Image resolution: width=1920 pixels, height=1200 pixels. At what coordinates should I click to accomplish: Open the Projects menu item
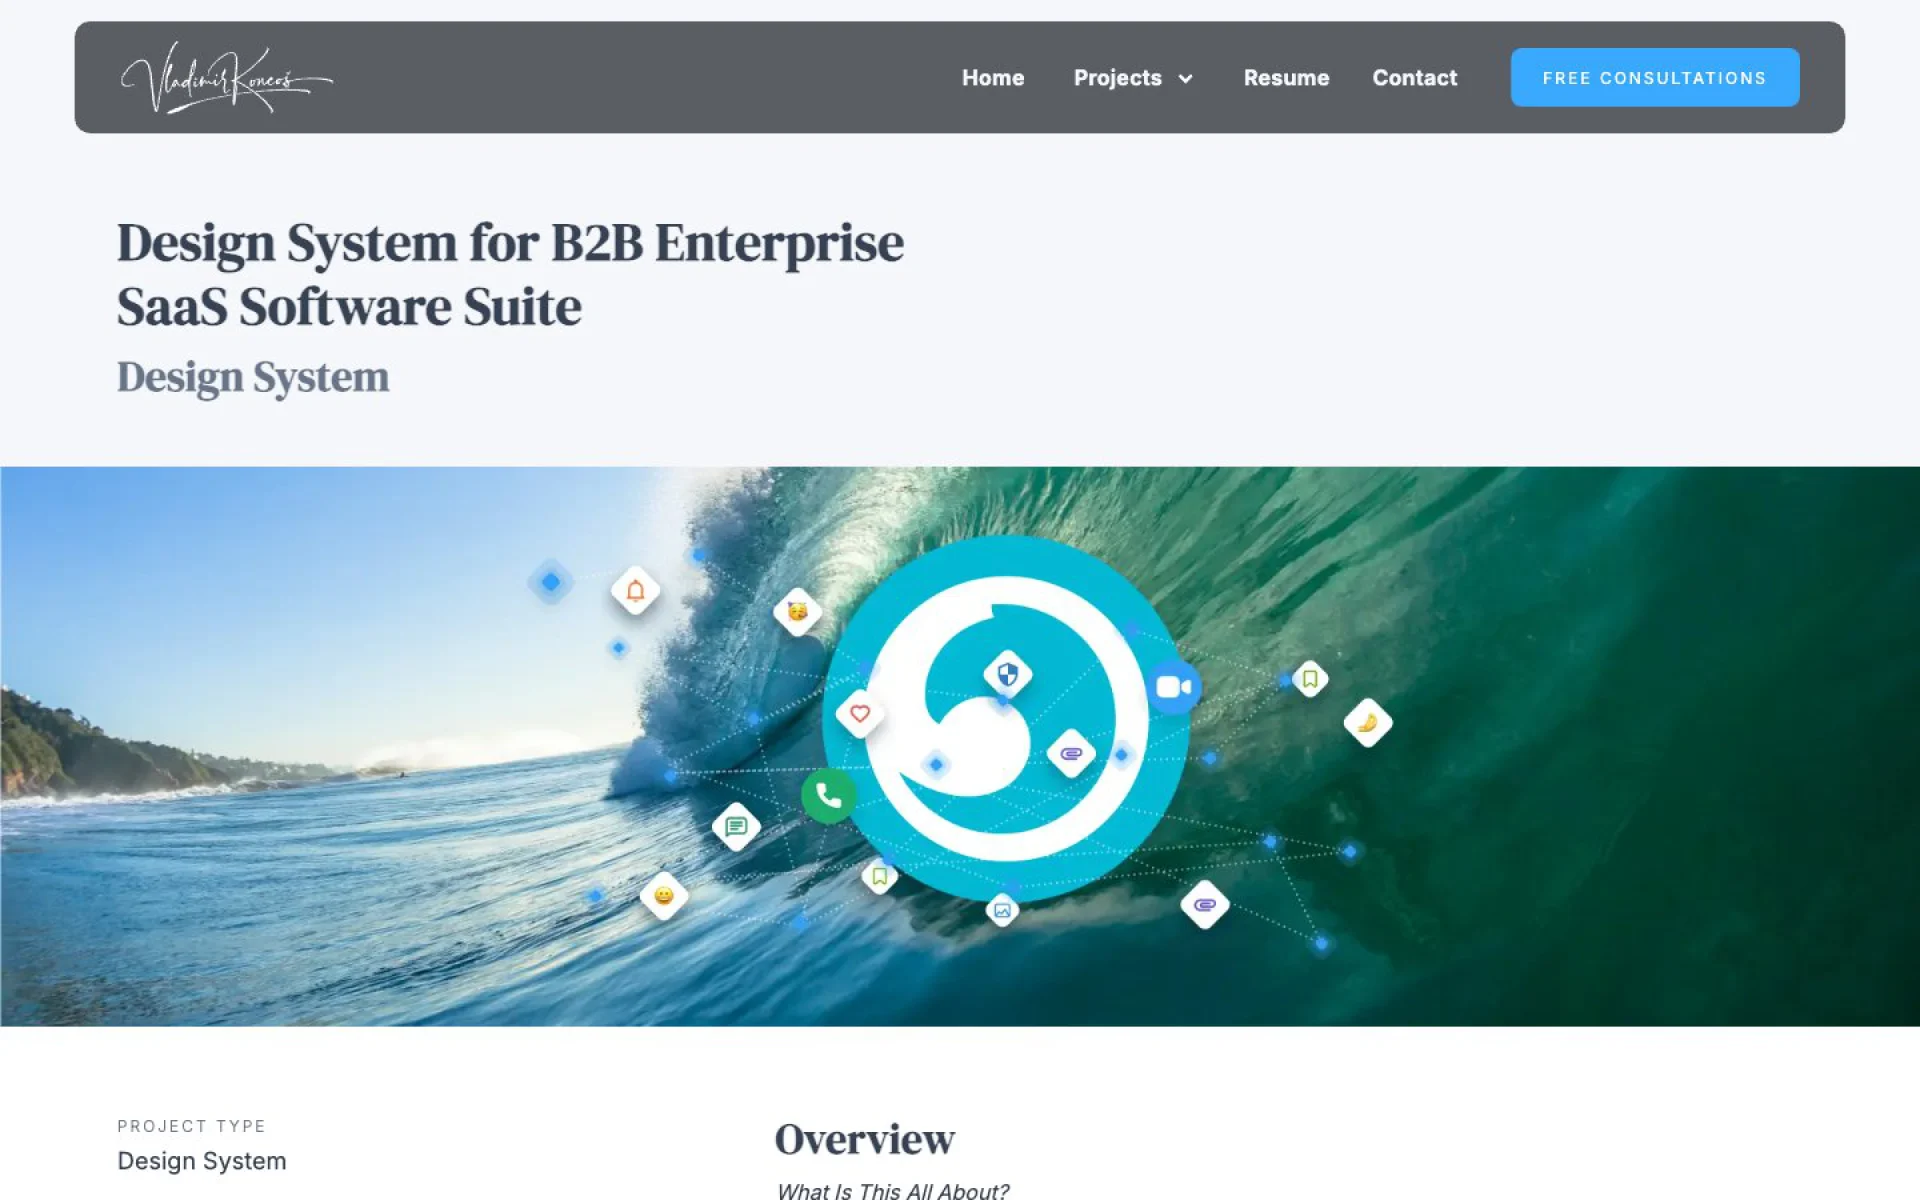click(x=1117, y=78)
